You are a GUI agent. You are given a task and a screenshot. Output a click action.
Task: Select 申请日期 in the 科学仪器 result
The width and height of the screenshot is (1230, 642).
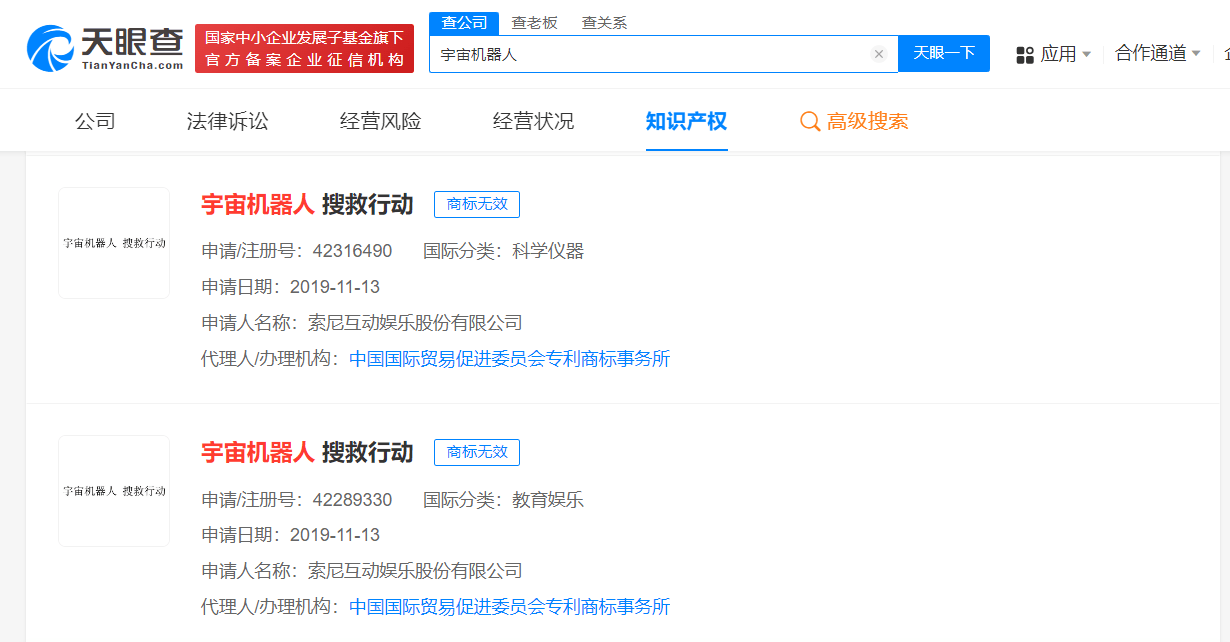(335, 287)
